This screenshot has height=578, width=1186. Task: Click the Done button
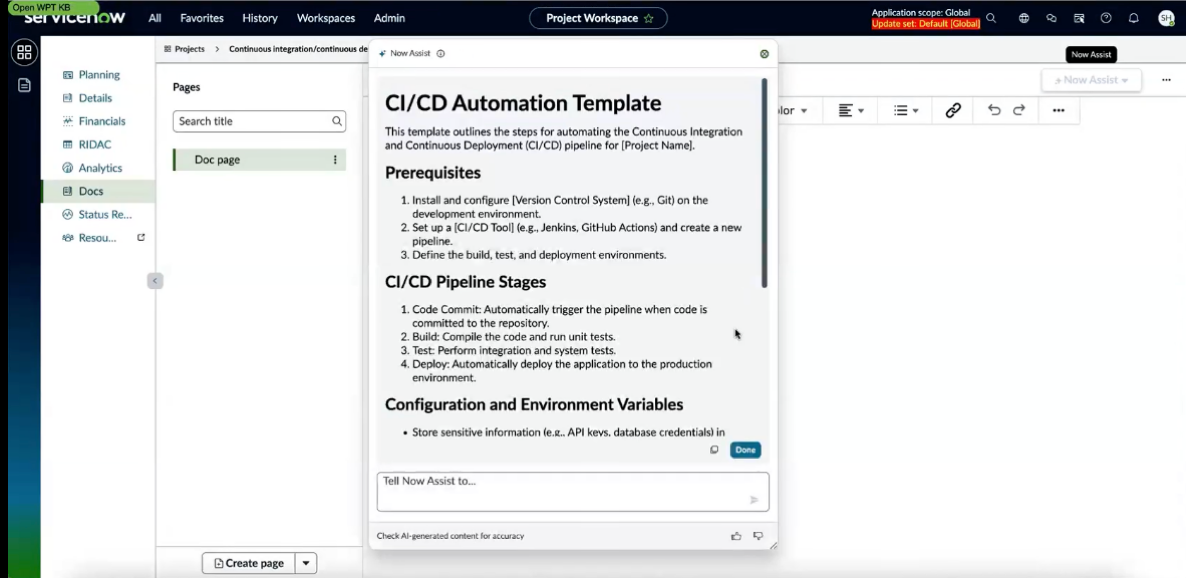coord(745,449)
